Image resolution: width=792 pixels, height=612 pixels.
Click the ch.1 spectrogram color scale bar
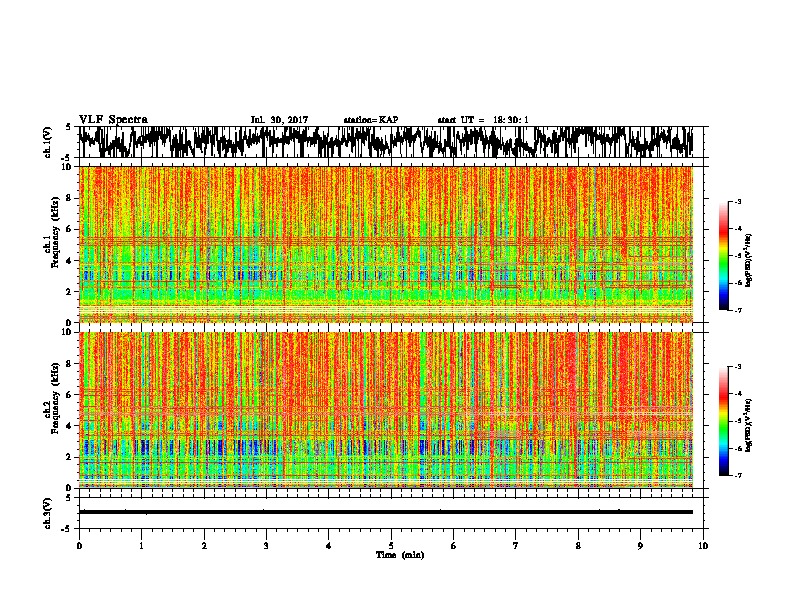click(x=724, y=256)
